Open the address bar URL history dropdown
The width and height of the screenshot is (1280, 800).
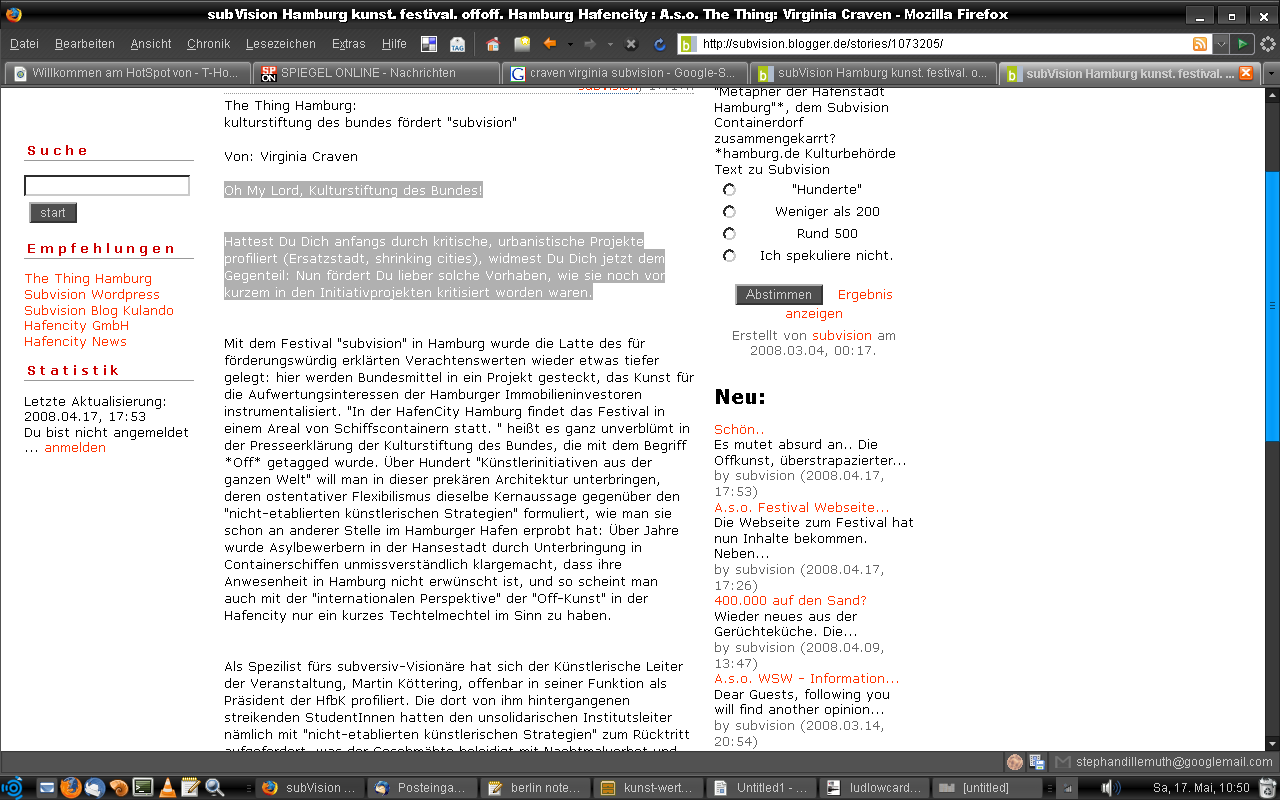click(1221, 44)
